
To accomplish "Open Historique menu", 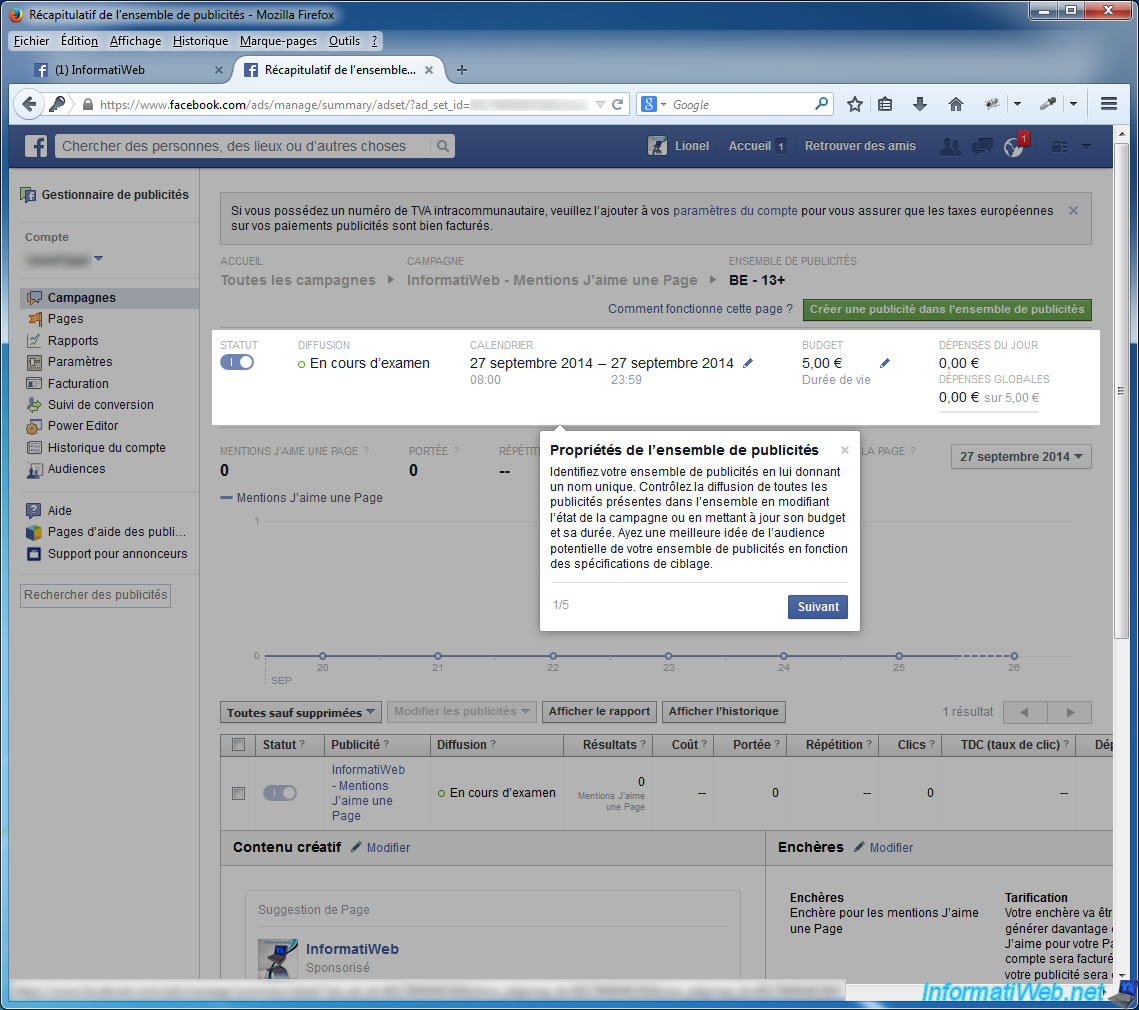I will coord(200,41).
